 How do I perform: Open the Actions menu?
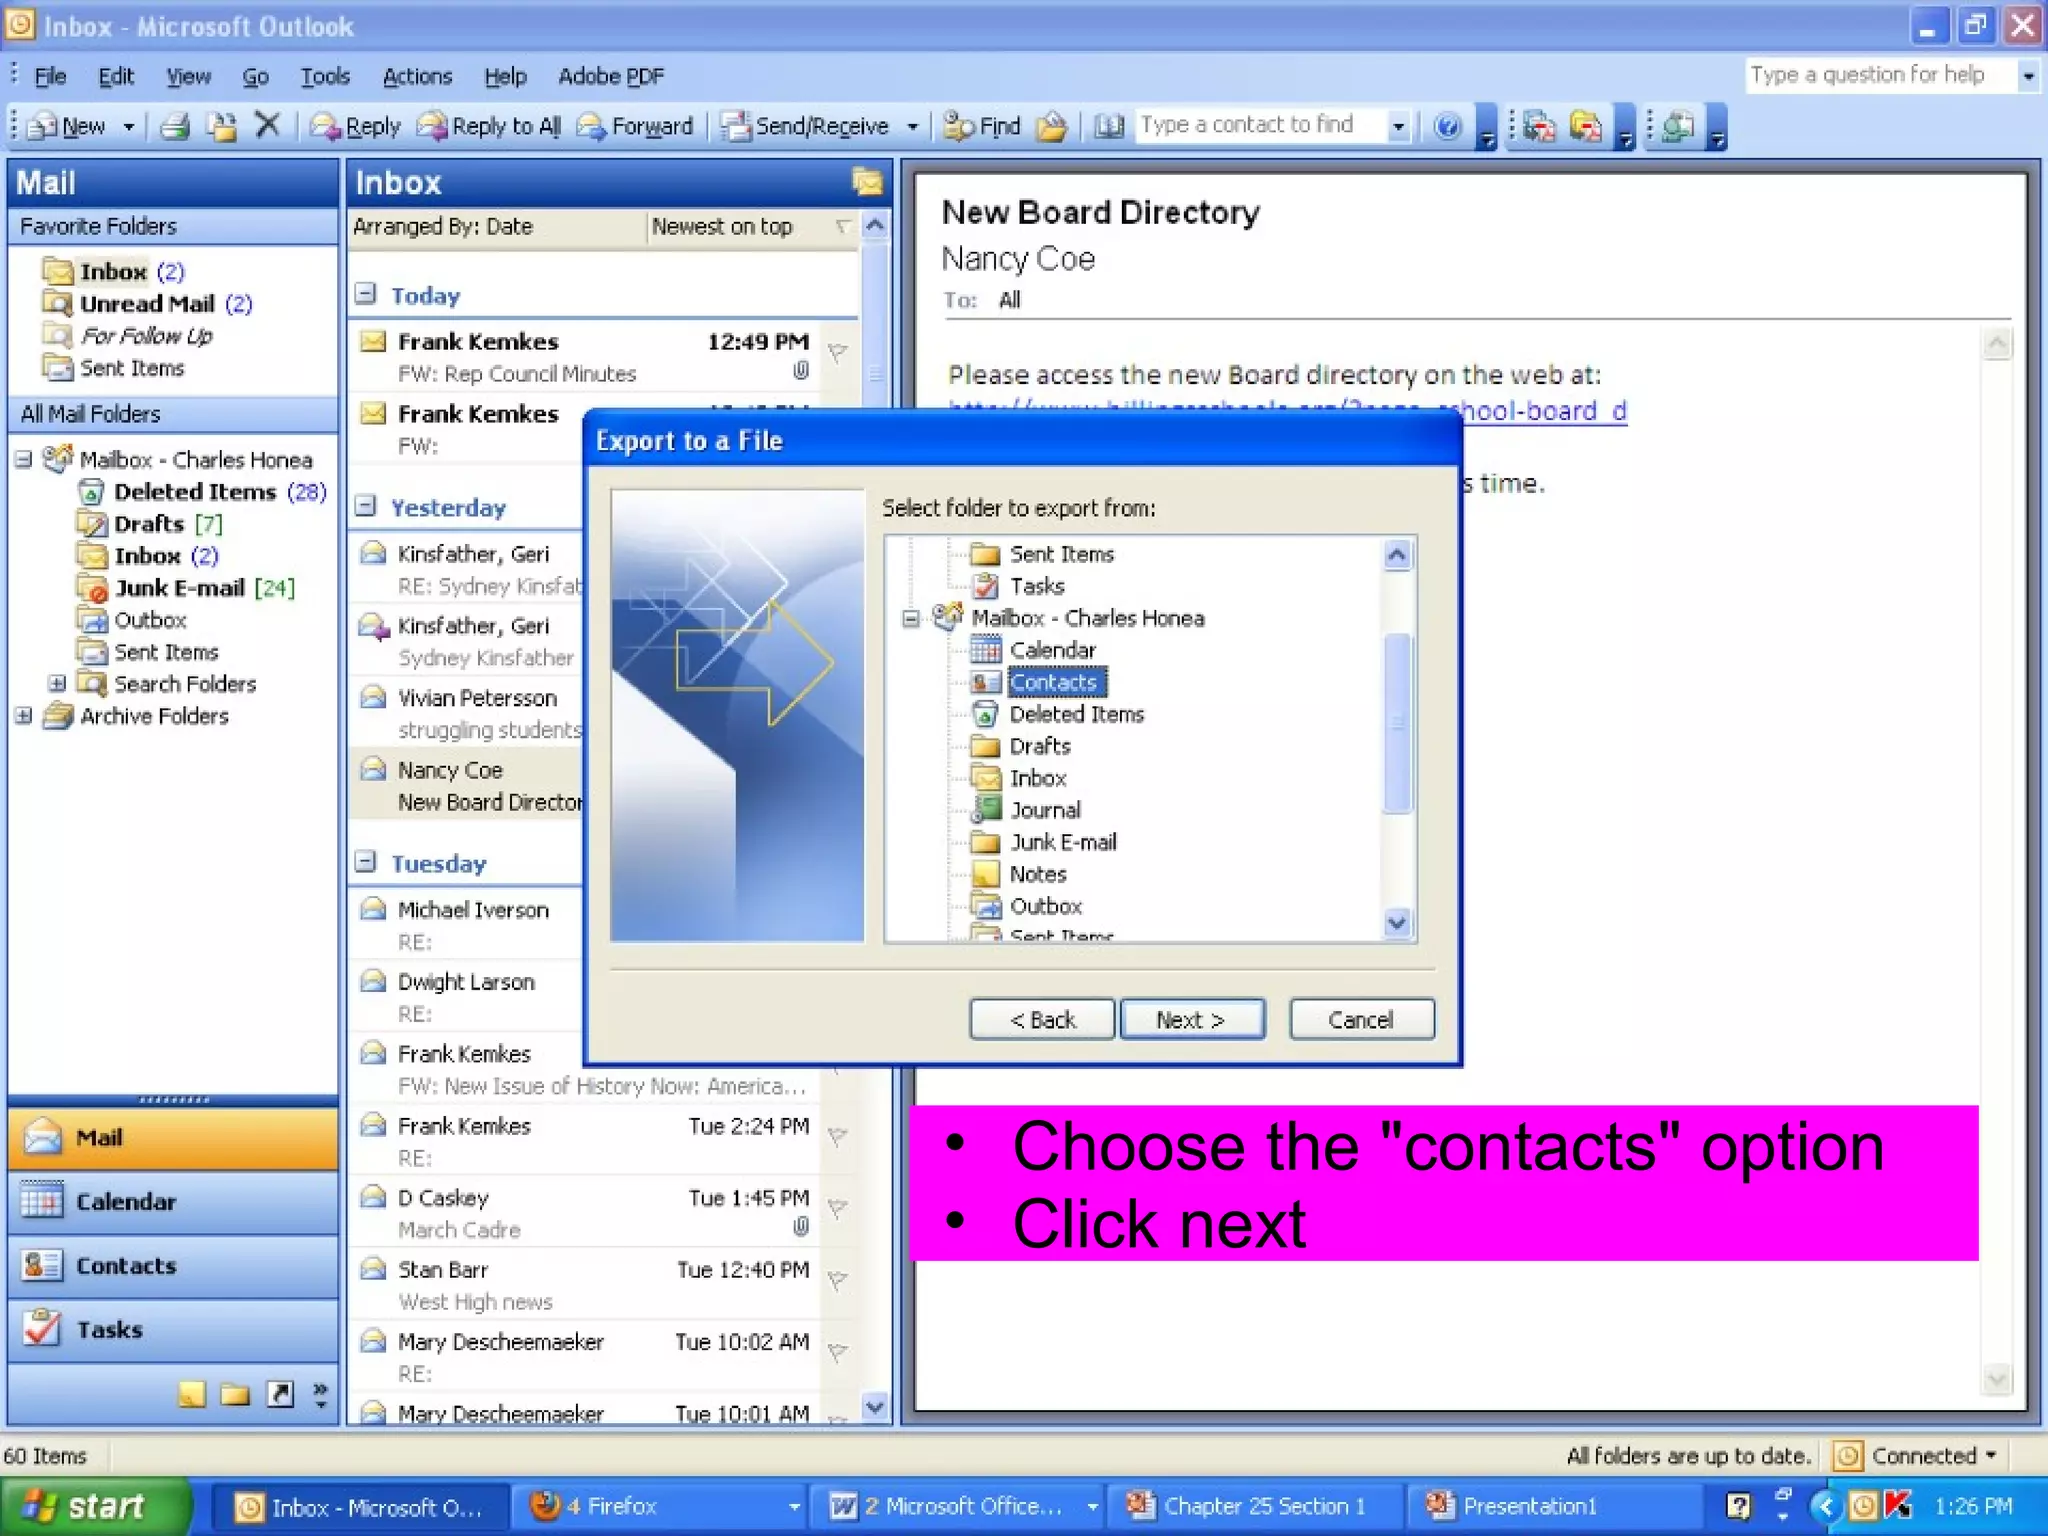pyautogui.click(x=417, y=76)
